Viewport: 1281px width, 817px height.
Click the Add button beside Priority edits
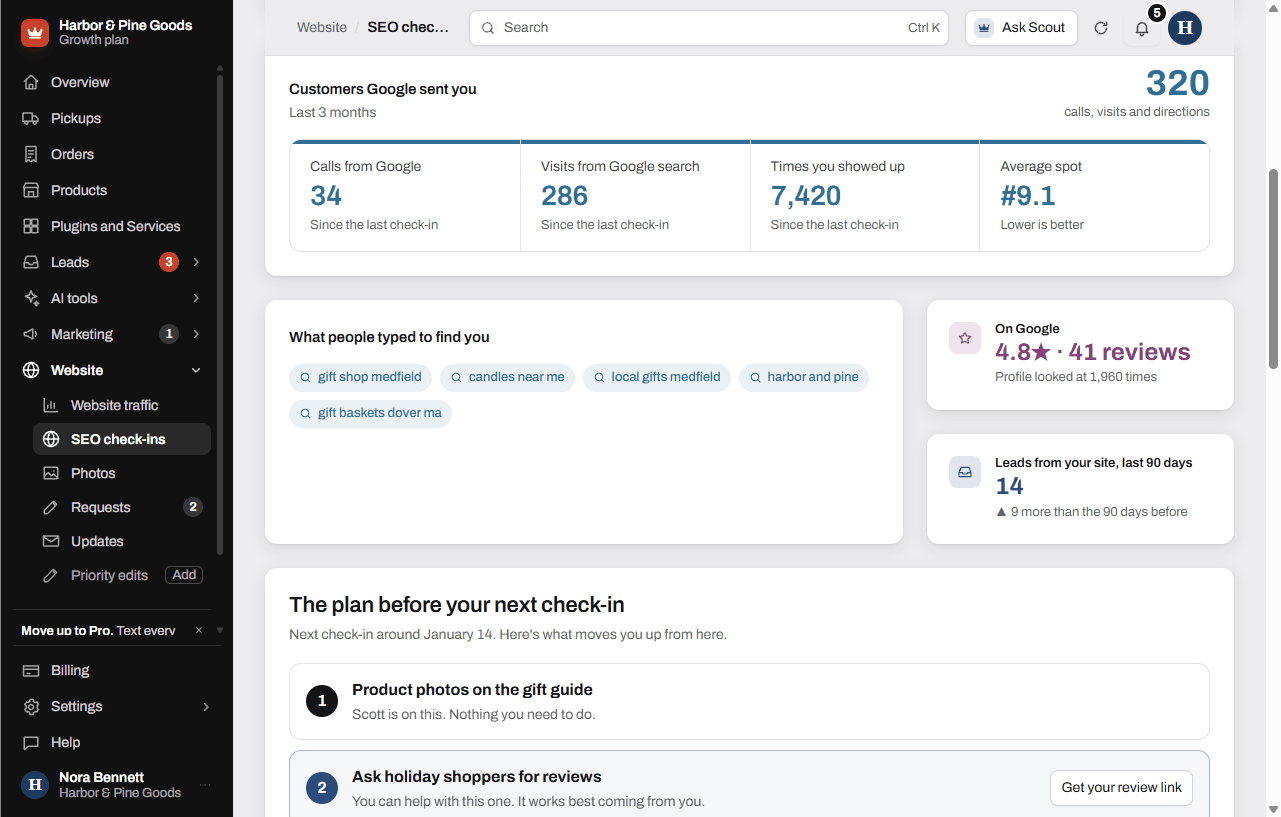pyautogui.click(x=184, y=575)
